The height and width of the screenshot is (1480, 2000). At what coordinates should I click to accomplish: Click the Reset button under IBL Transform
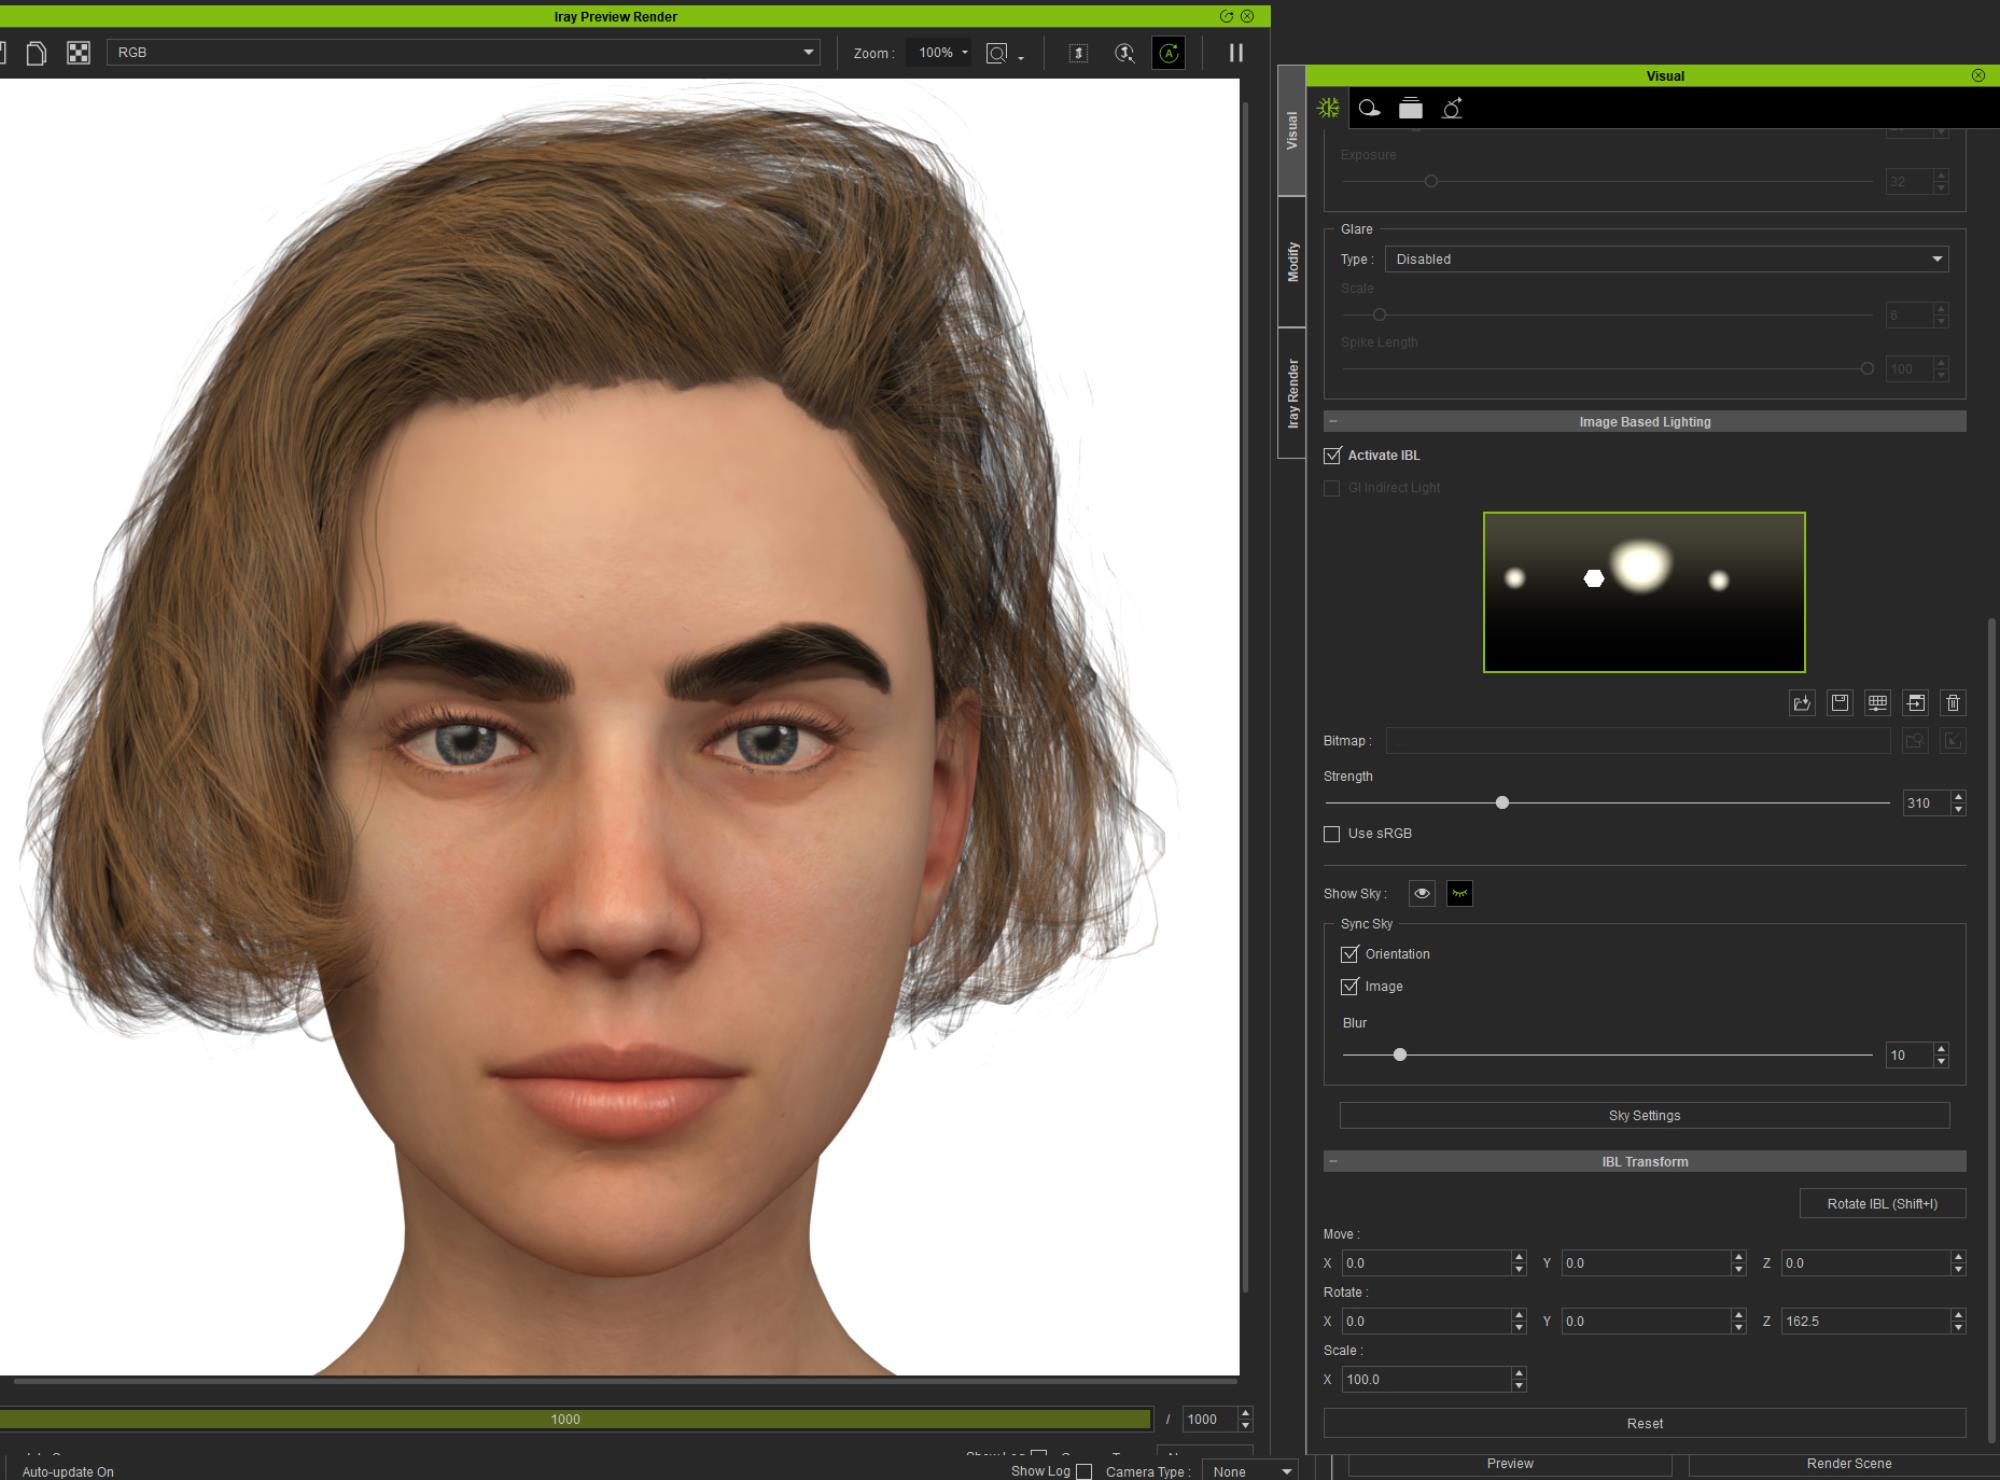(1645, 1424)
